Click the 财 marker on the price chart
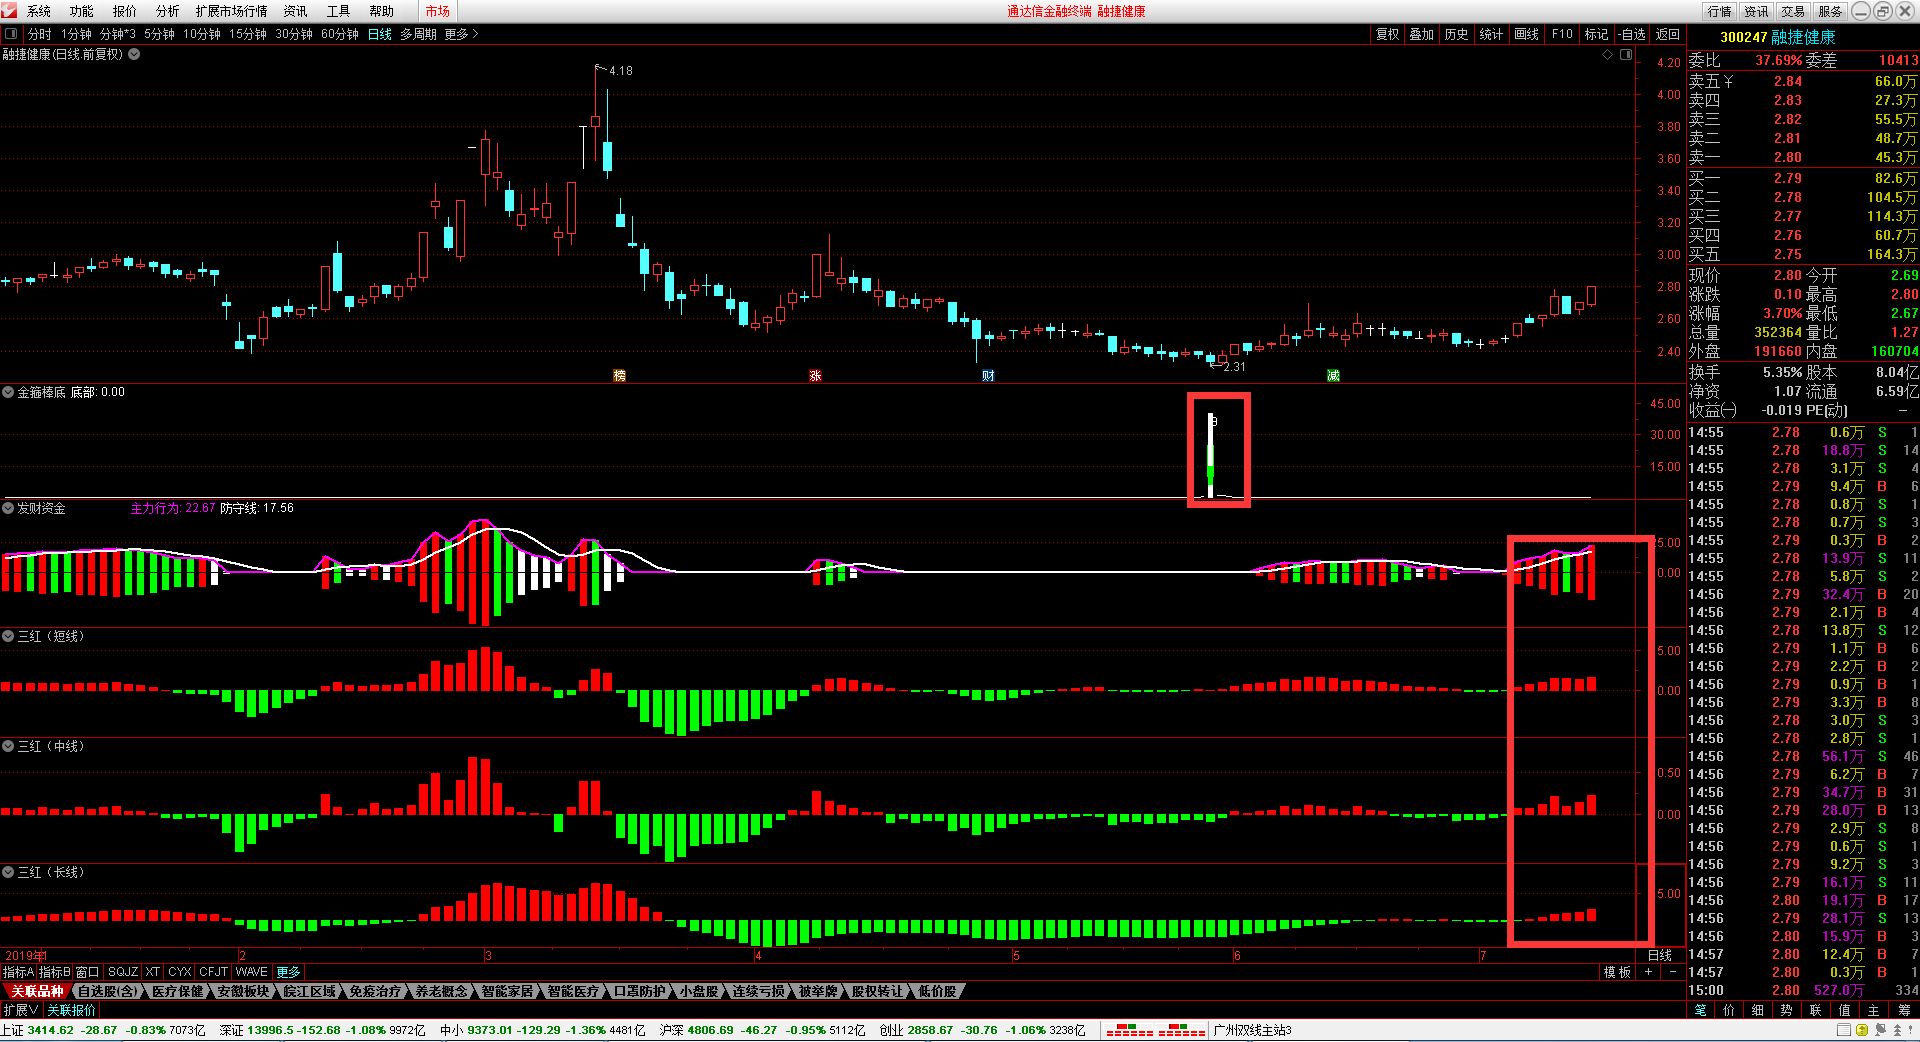Screen dimensions: 1920x1042 pyautogui.click(x=988, y=376)
